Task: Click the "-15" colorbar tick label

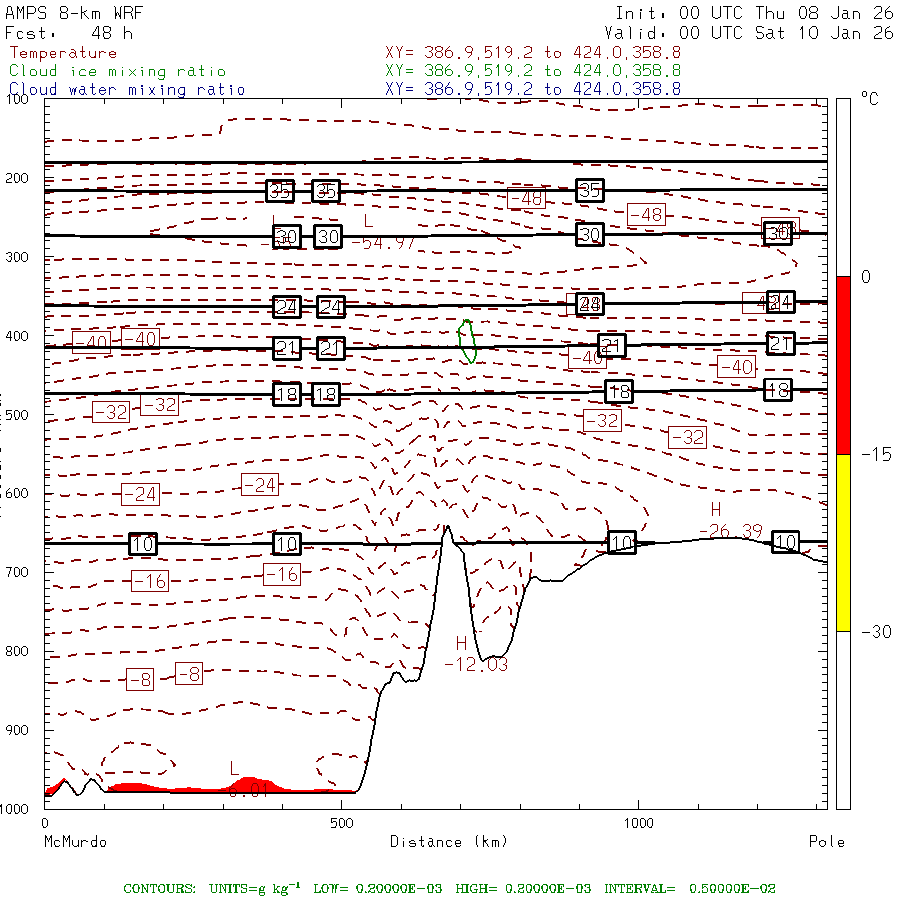Action: click(x=876, y=455)
